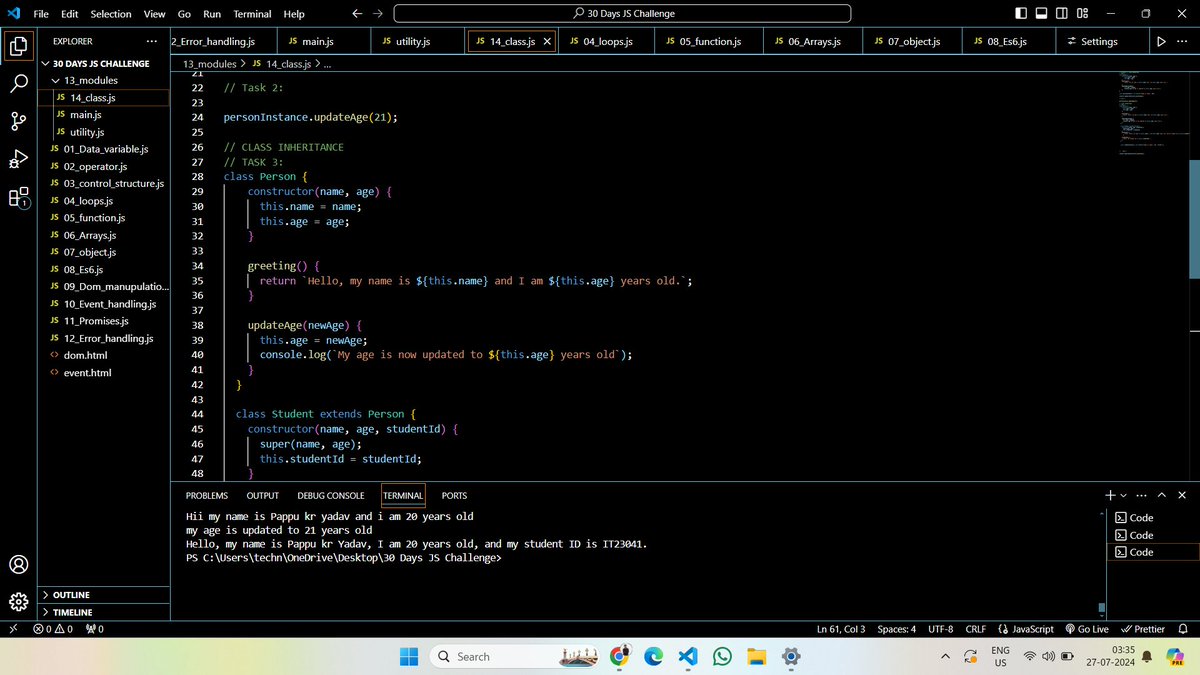Click the VS Code logo icon
This screenshot has width=1200, height=675.
point(13,14)
